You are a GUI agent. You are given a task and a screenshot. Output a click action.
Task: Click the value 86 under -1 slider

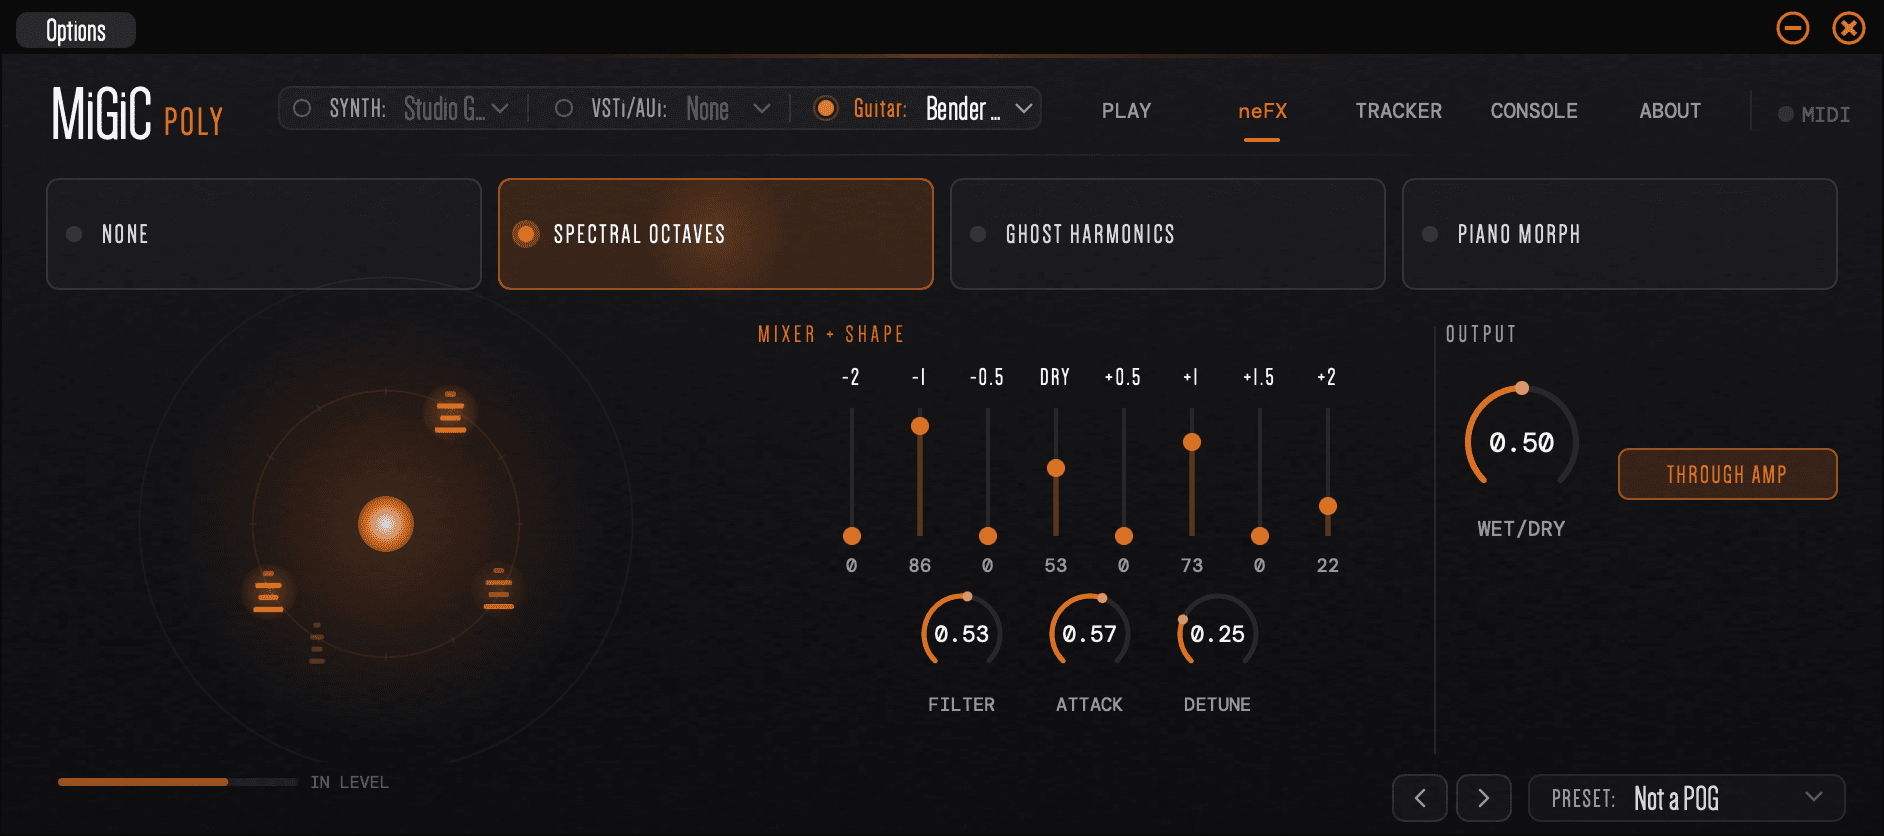tap(920, 565)
